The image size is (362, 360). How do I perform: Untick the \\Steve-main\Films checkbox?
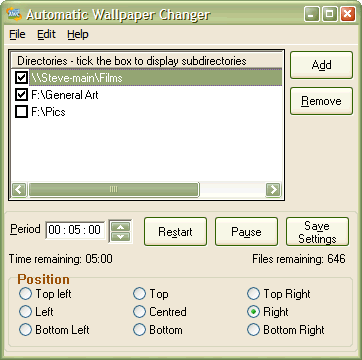[22, 78]
